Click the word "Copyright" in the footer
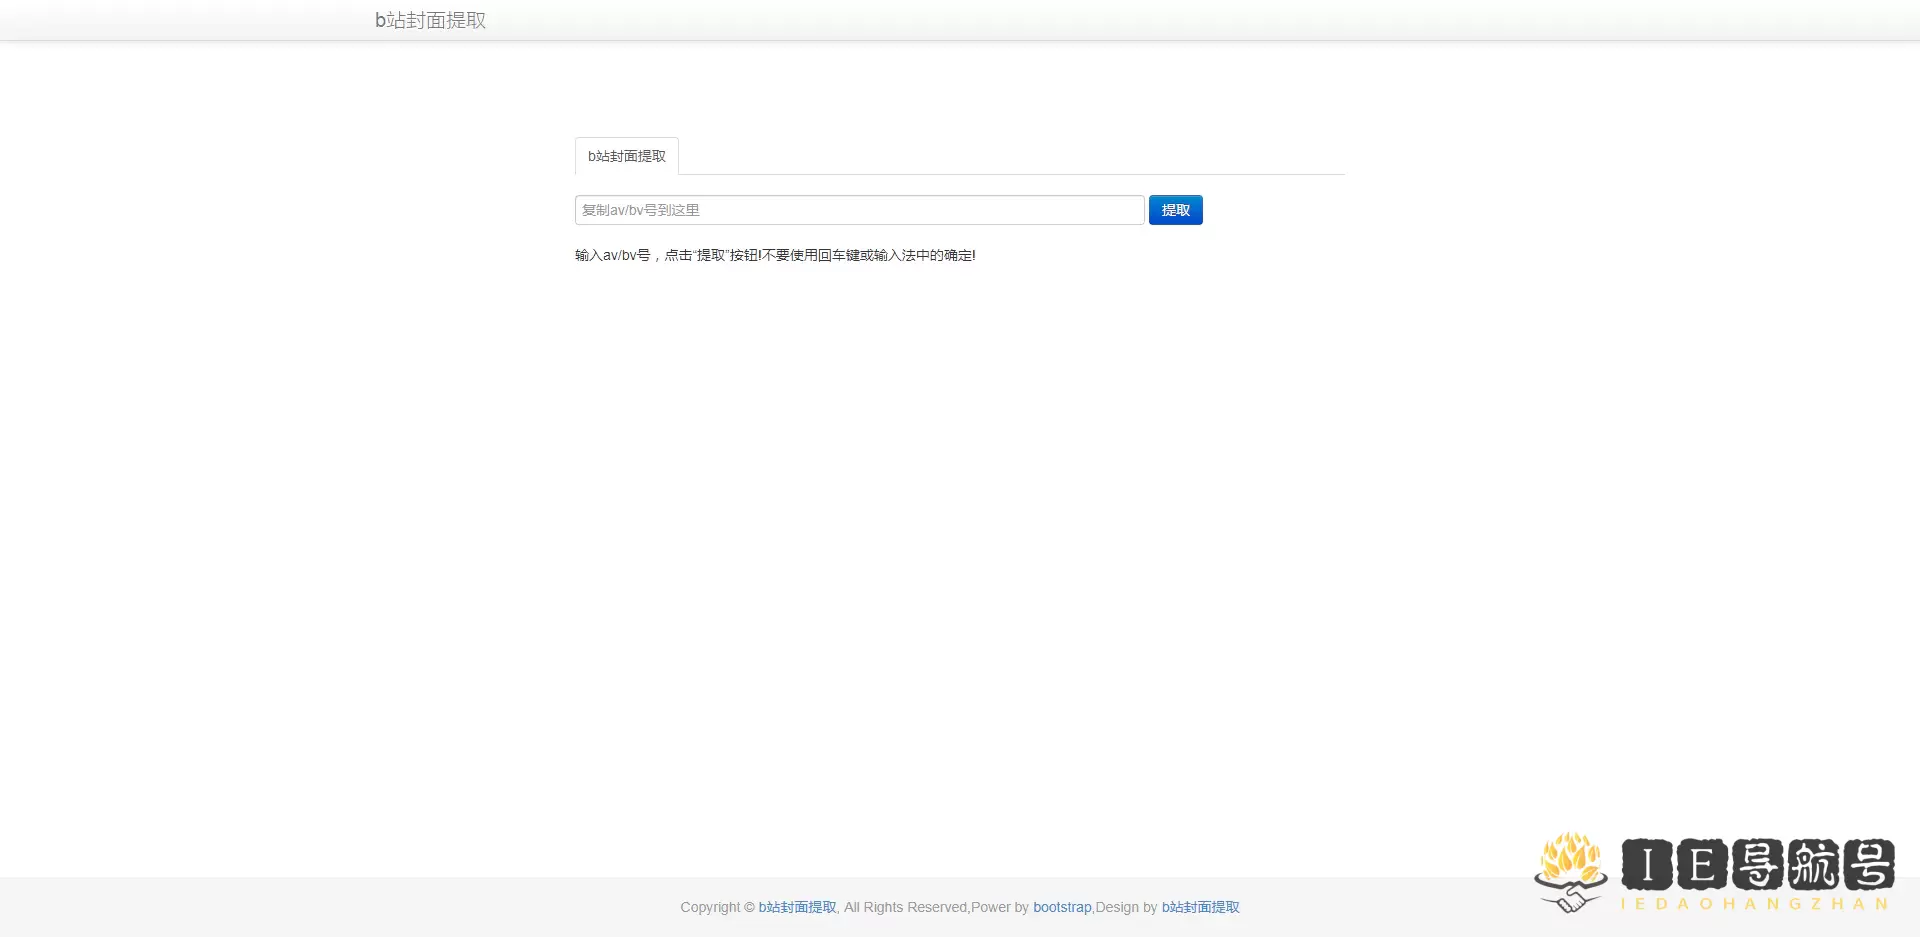Viewport: 1920px width, 937px height. (x=710, y=907)
